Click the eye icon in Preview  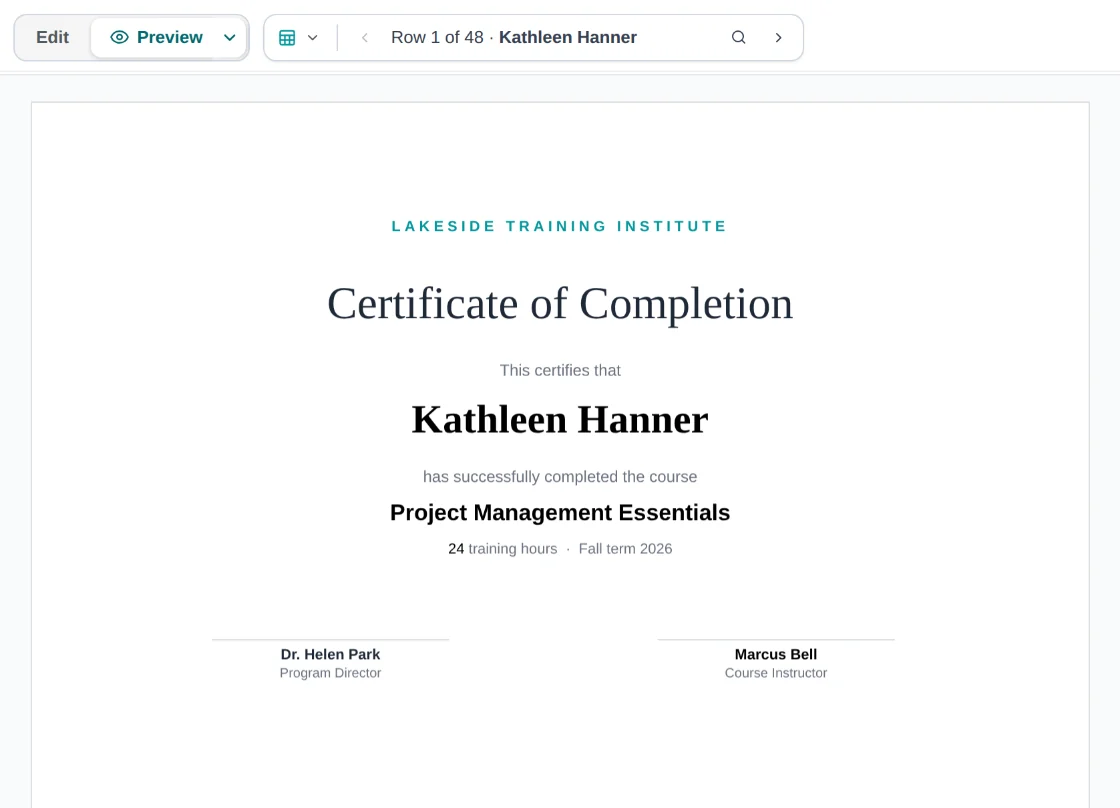[x=119, y=37]
